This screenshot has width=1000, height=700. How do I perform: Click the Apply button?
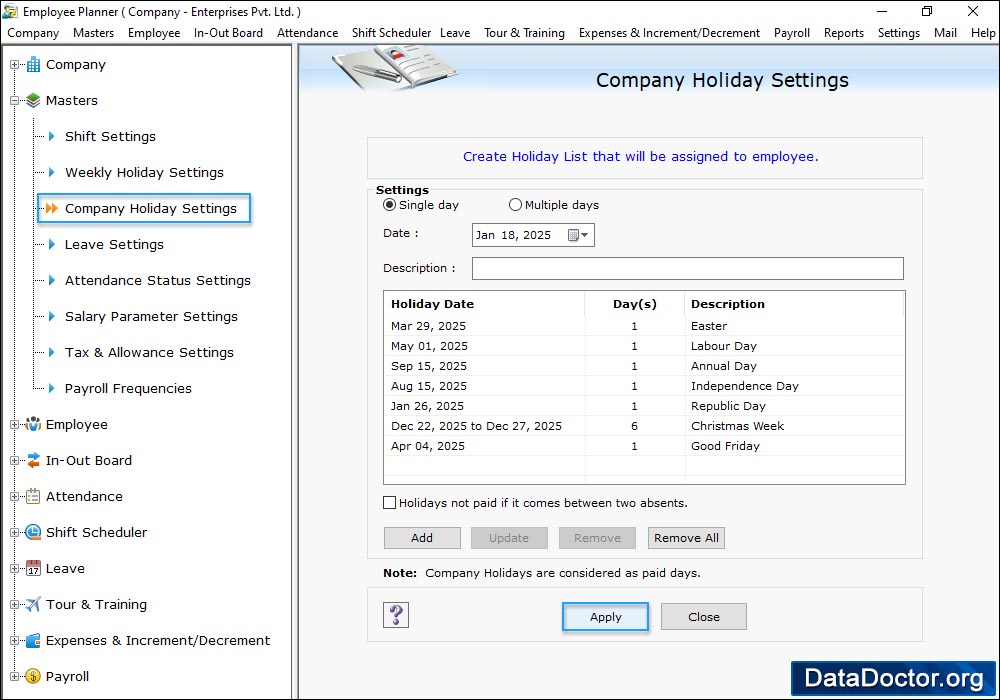(605, 616)
